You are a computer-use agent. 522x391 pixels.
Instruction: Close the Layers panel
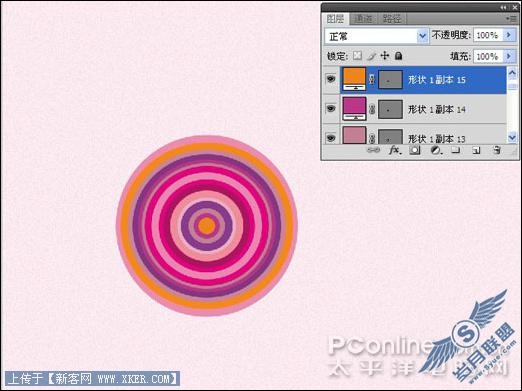click(514, 7)
